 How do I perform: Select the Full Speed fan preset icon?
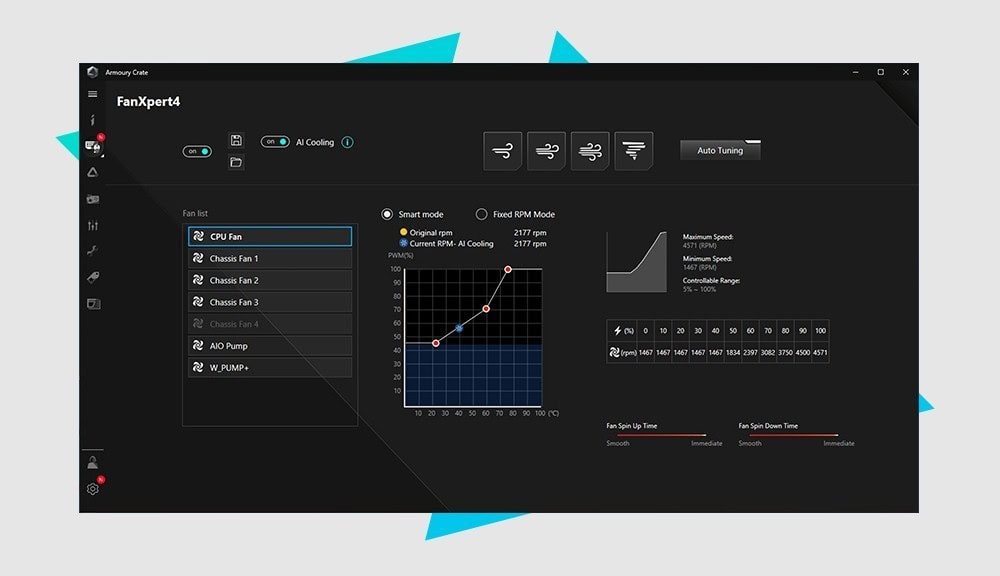pos(633,151)
